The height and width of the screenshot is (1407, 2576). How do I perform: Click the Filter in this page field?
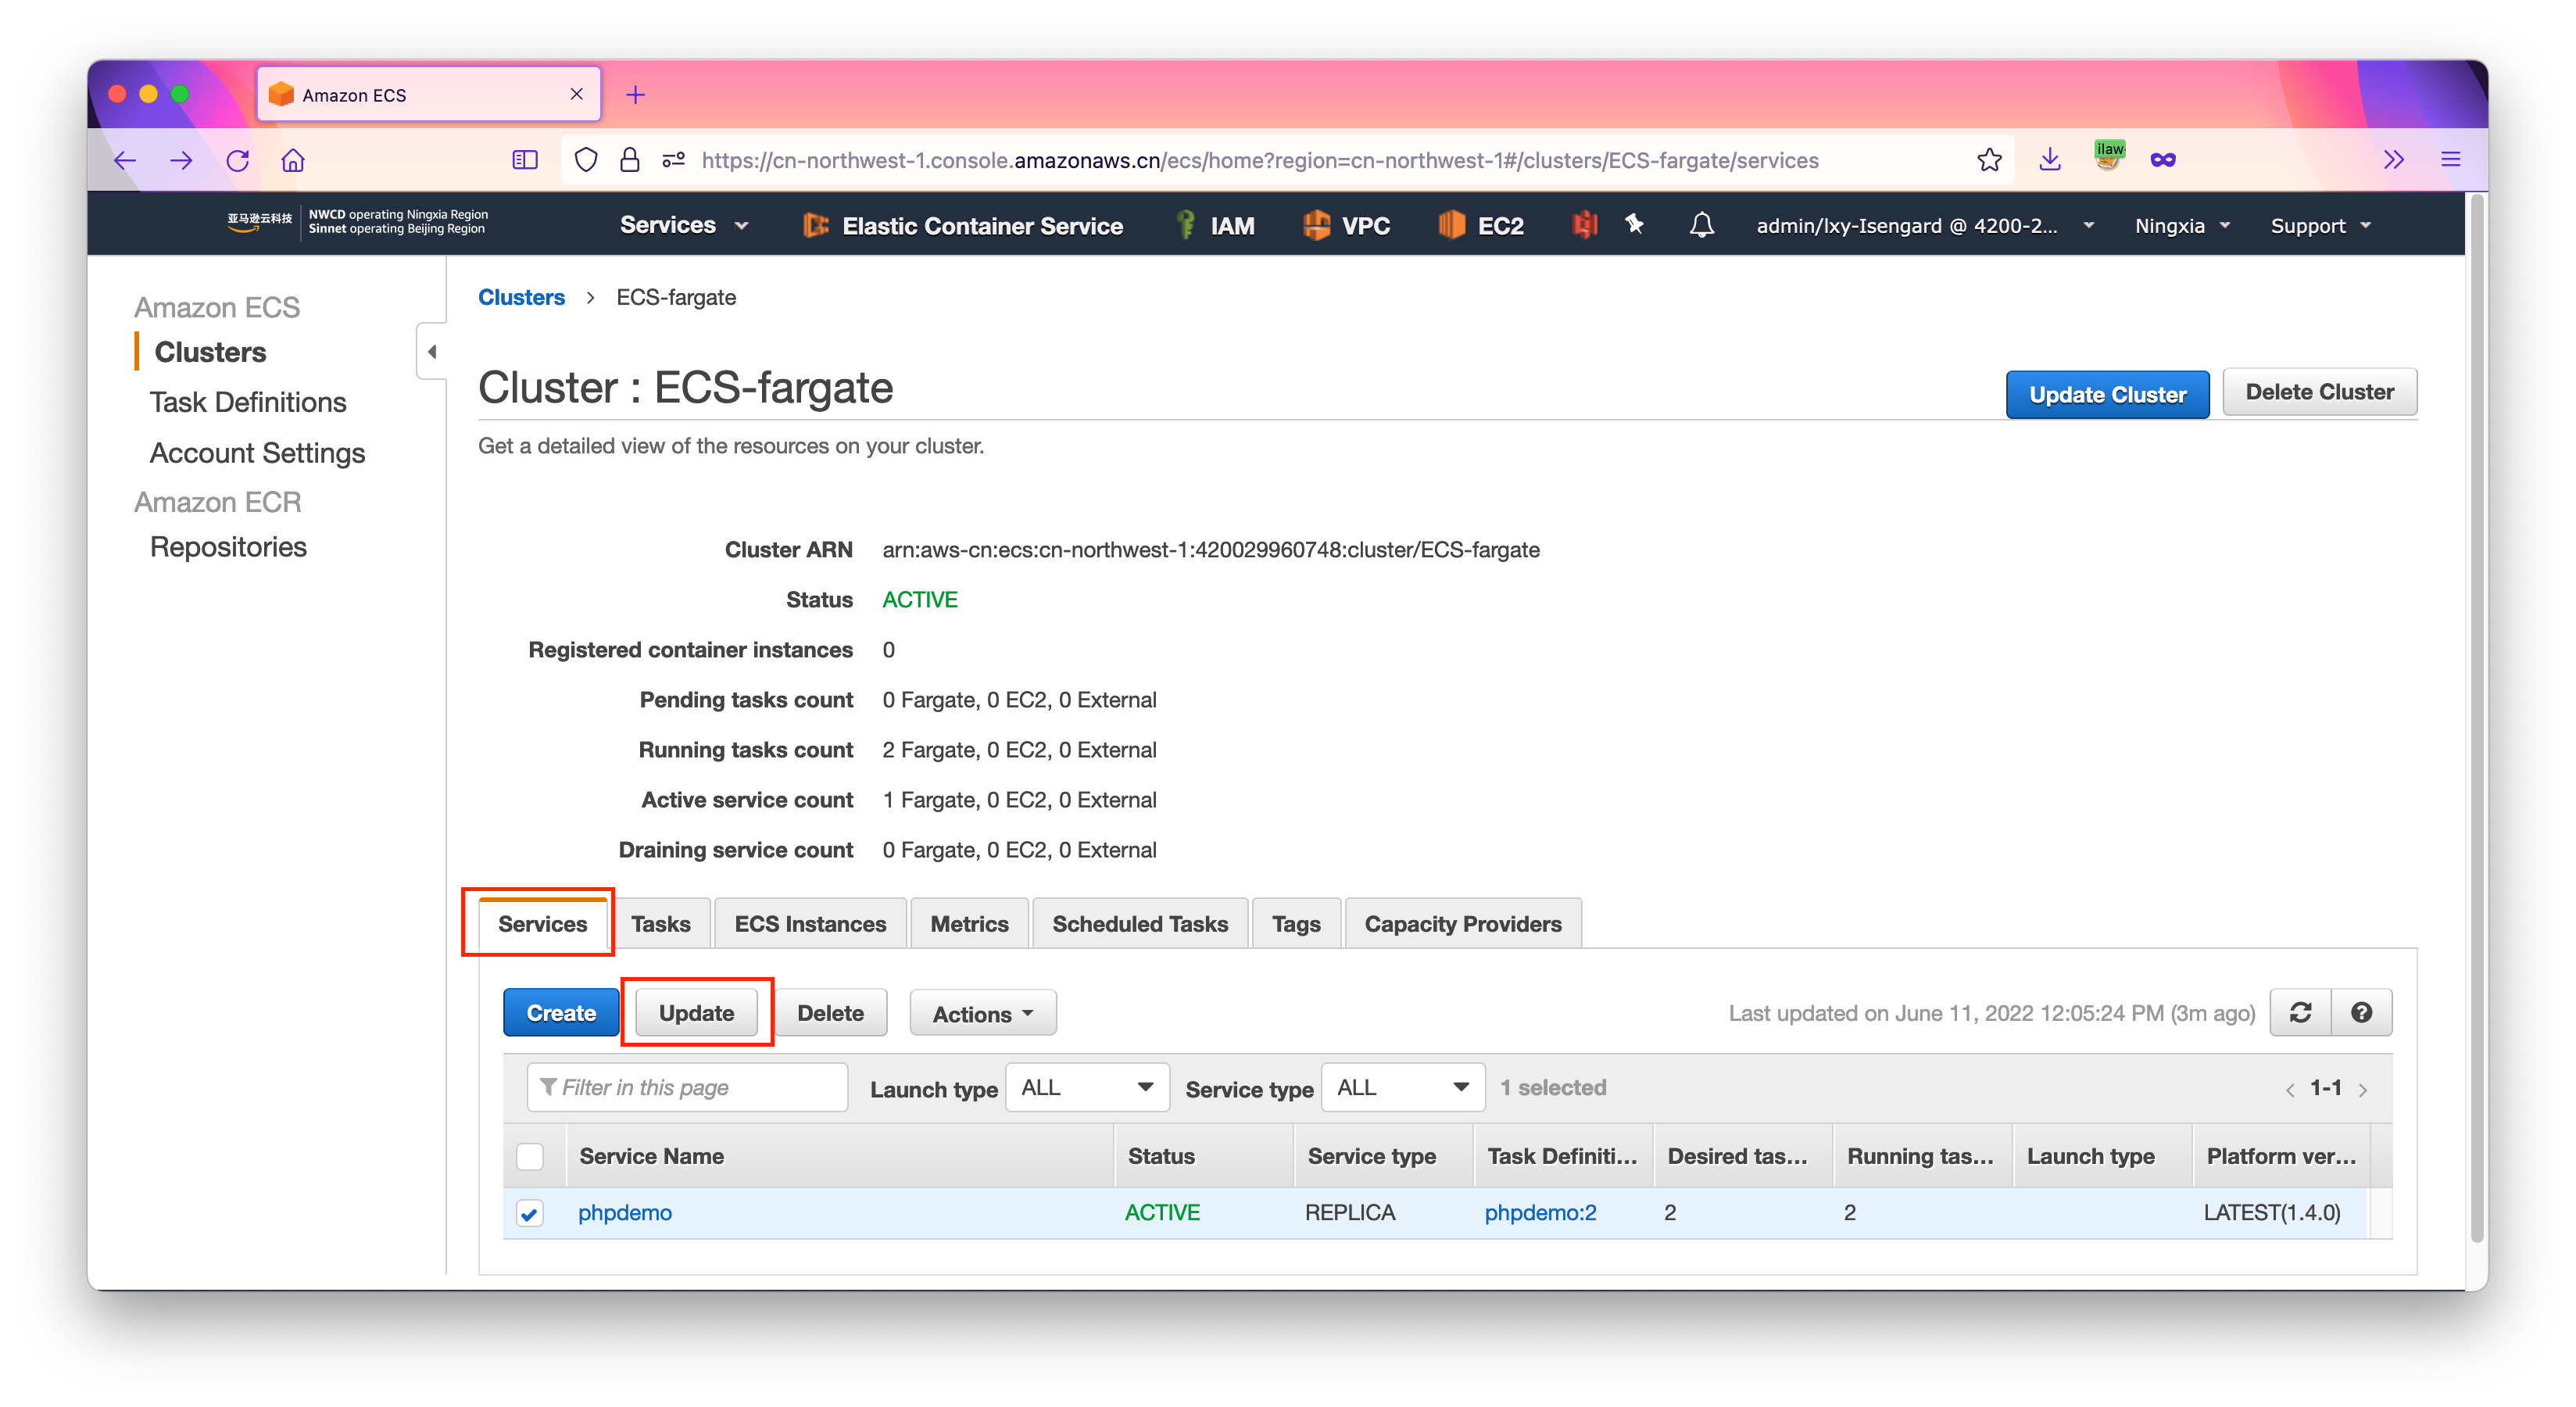click(687, 1087)
